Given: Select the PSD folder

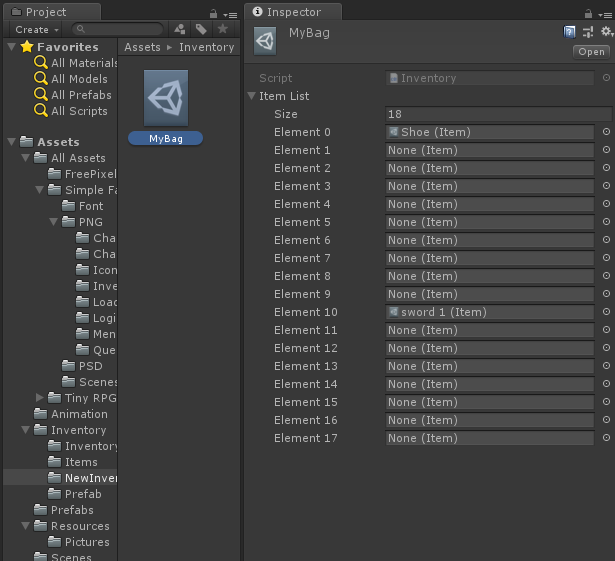Looking at the screenshot, I should 82,366.
